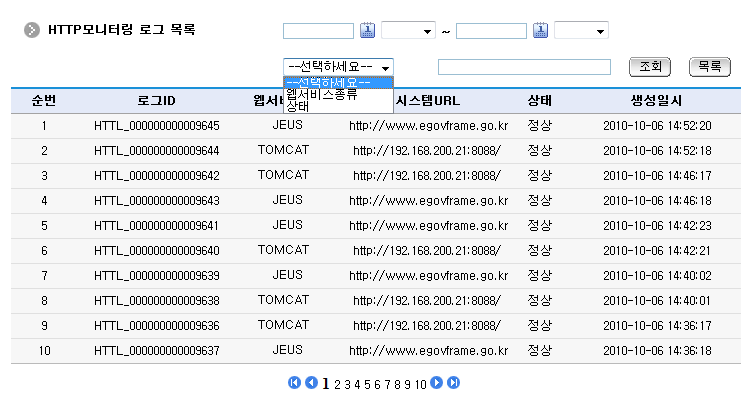Open log HTTL_000000000009639
This screenshot has width=751, height=396.
157,276
